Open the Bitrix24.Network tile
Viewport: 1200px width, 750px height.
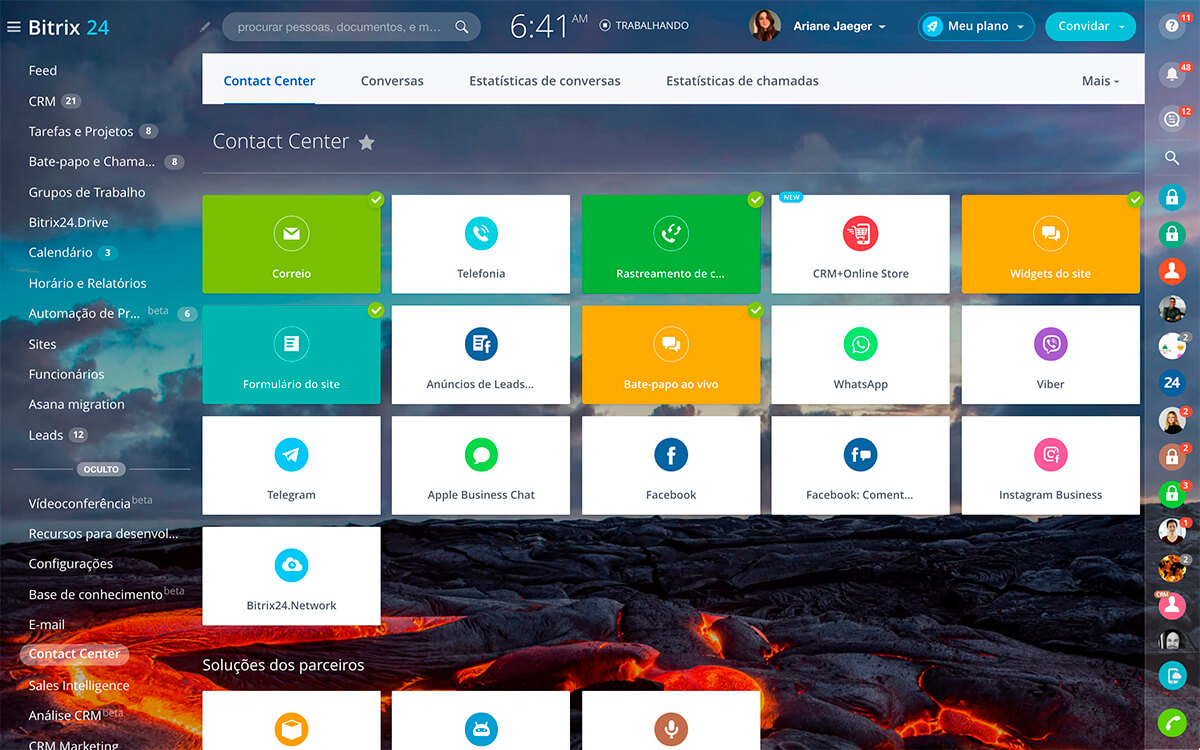coord(291,575)
